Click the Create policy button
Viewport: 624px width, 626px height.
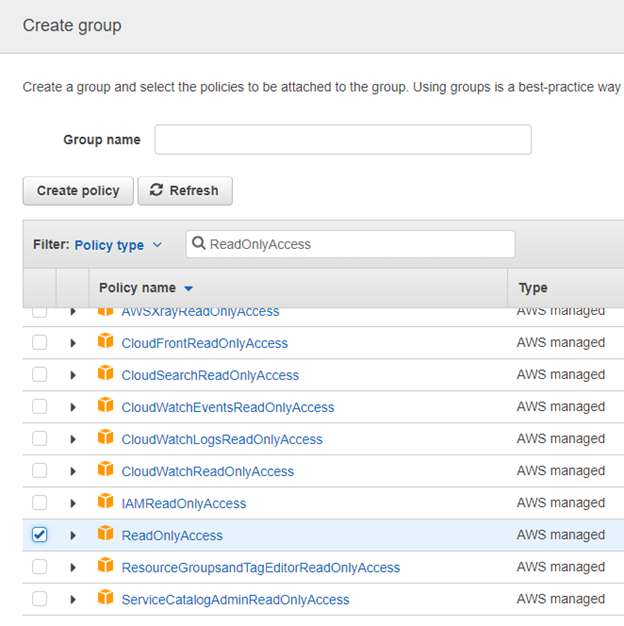click(x=78, y=191)
